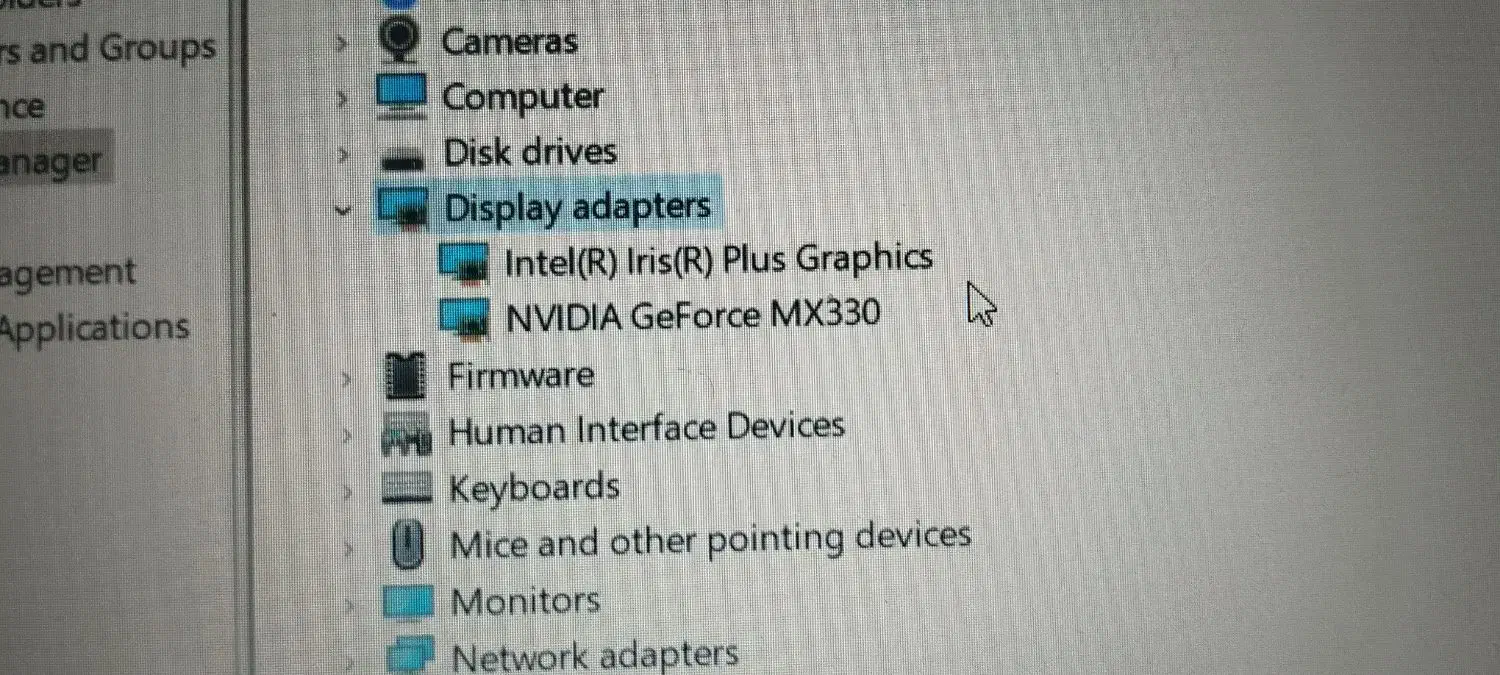Screen dimensions: 1500x675
Task: Select Intel(R) Iris(R) Plus Graphics entry
Action: click(x=719, y=260)
